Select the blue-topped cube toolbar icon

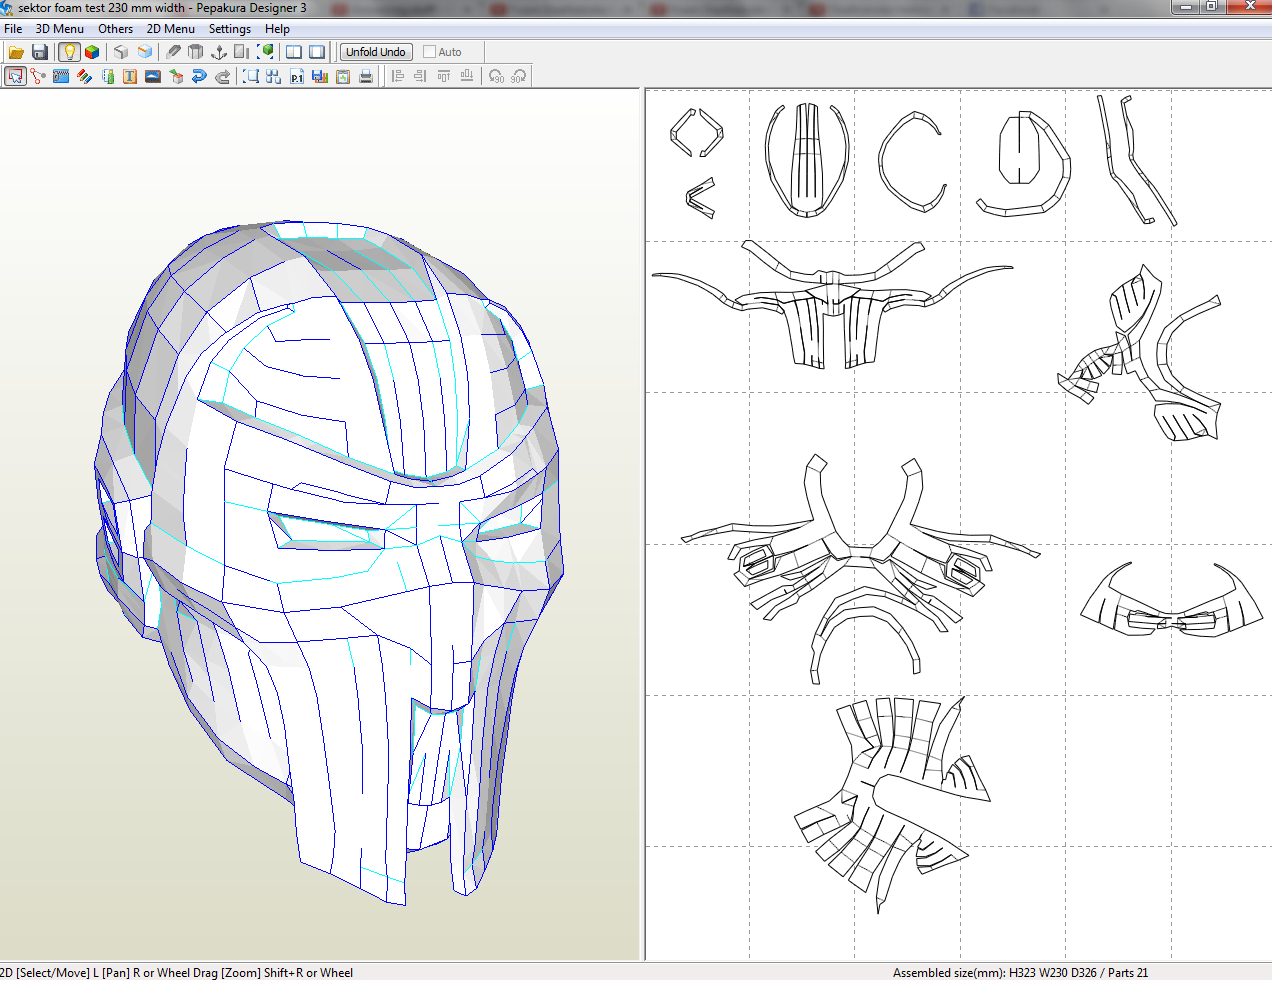[145, 52]
